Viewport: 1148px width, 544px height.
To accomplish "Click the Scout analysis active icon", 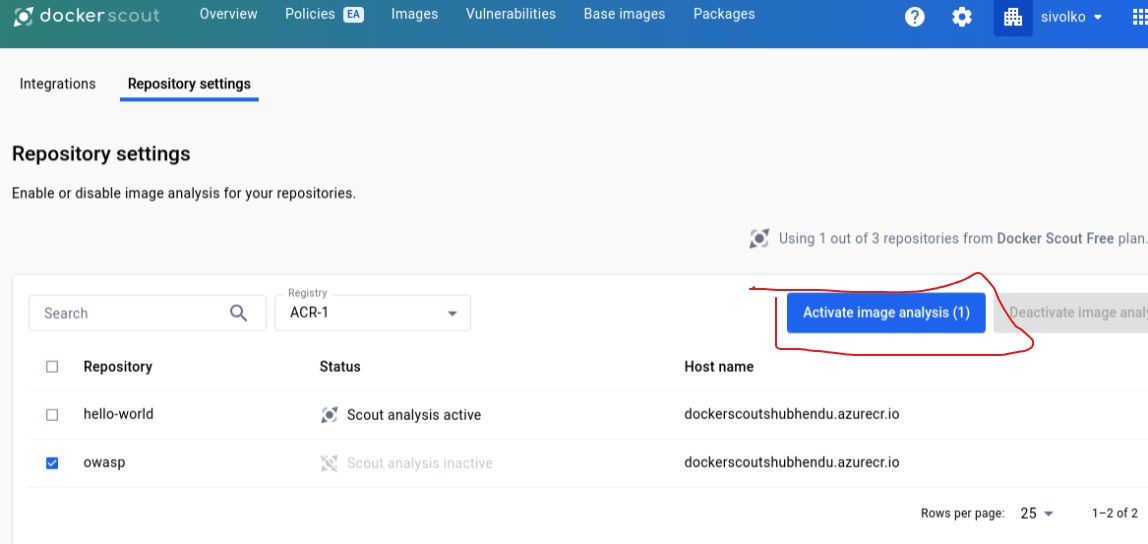I will pyautogui.click(x=329, y=415).
